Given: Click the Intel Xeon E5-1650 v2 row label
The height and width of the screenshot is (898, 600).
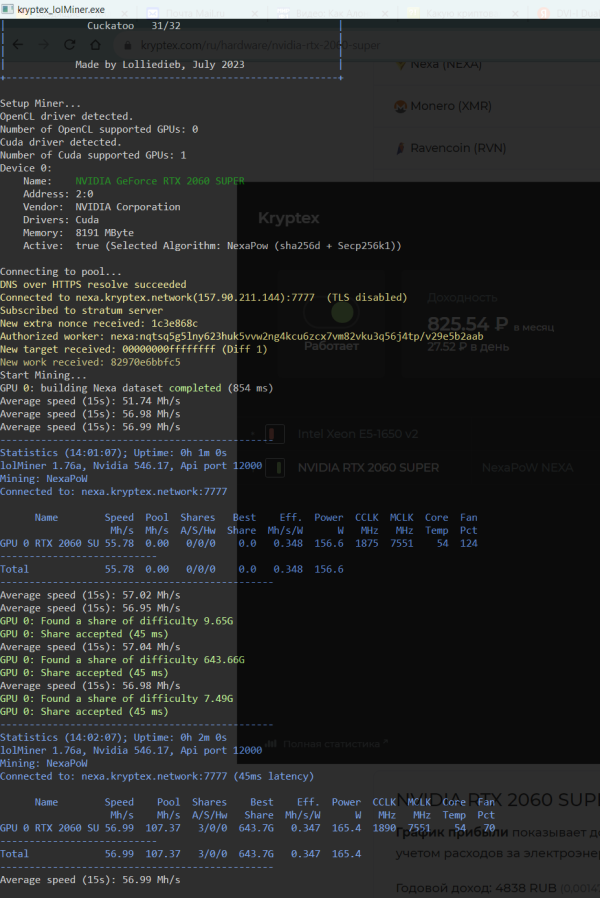Looking at the screenshot, I should (358, 434).
